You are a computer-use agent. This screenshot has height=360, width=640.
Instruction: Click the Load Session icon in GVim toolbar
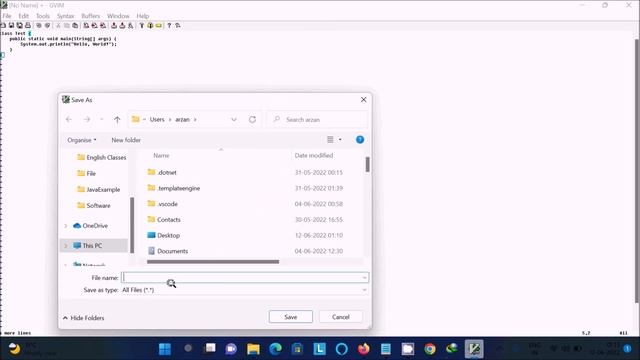point(114,25)
